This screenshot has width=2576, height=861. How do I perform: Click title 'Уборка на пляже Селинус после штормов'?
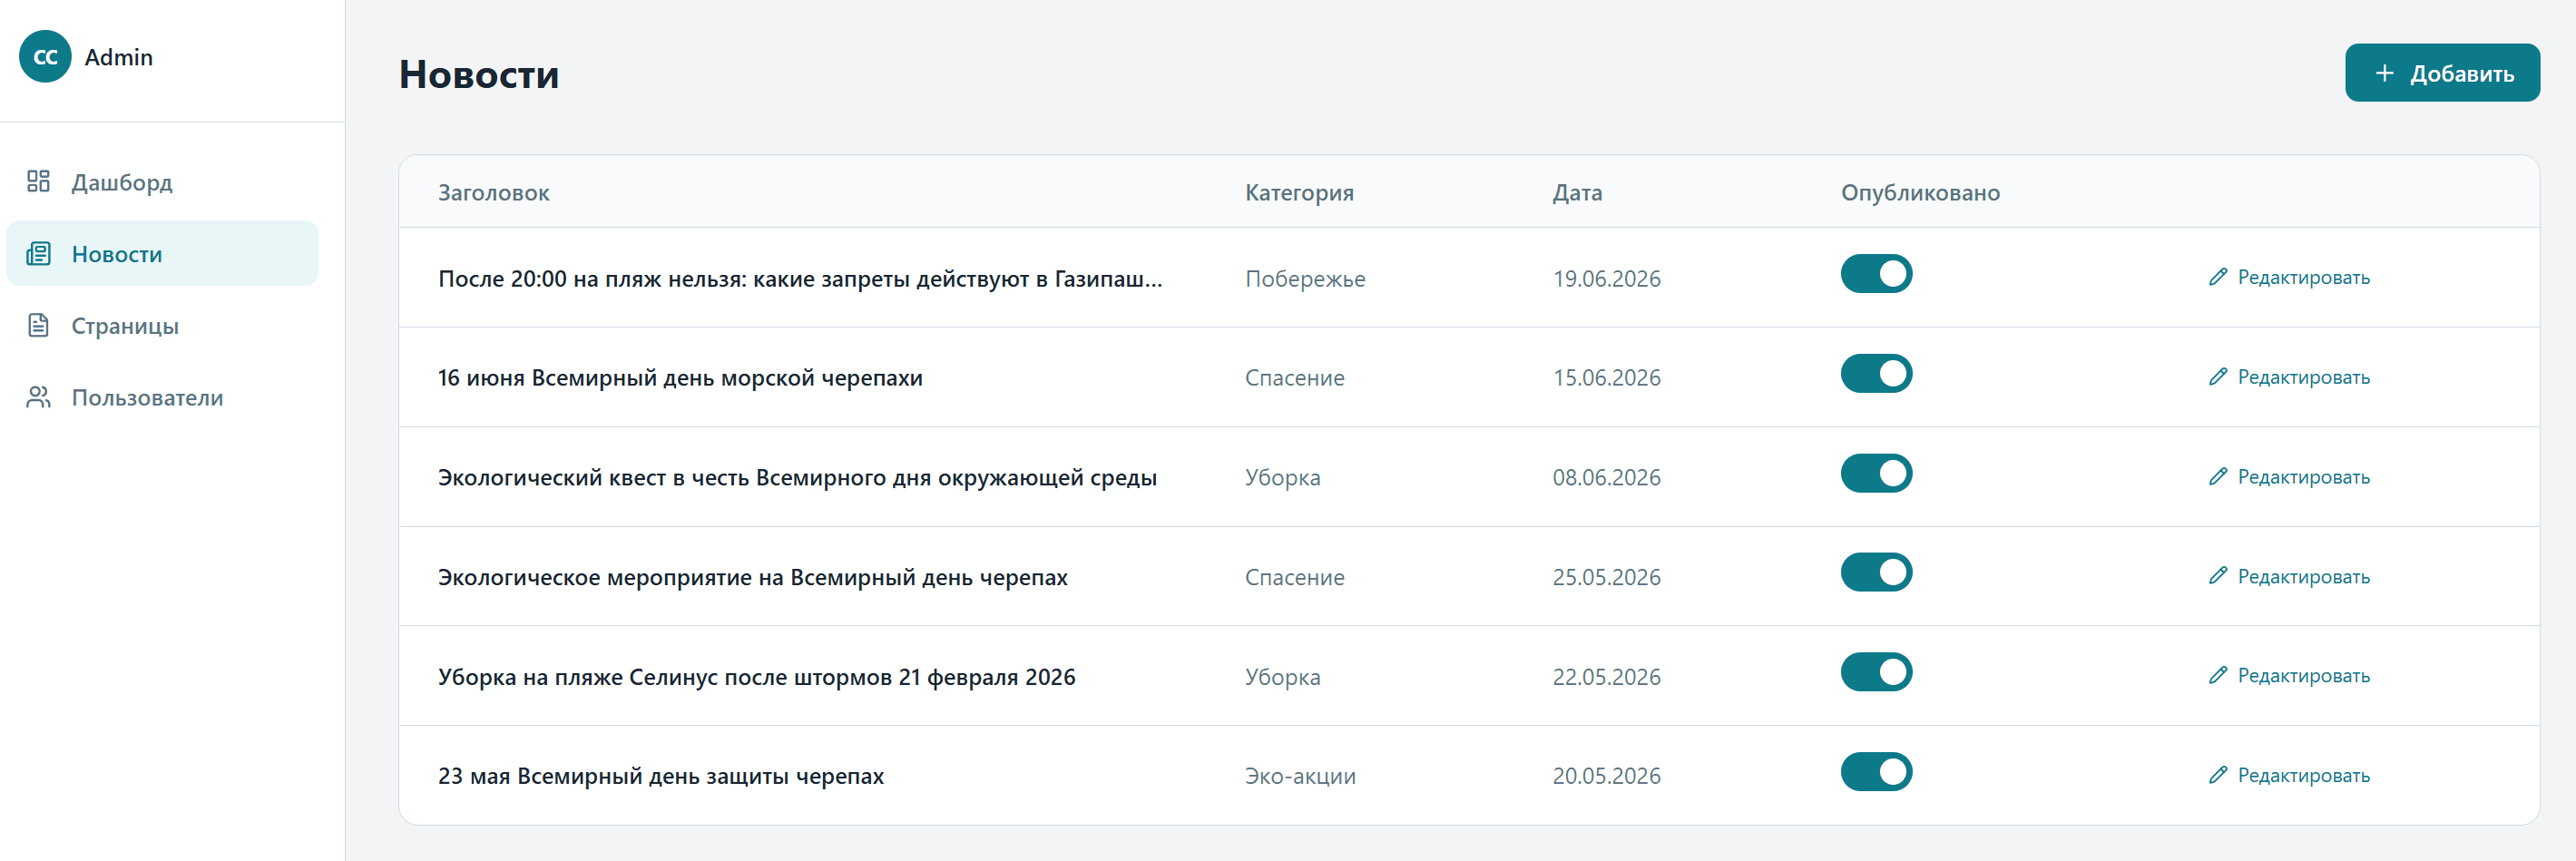pyautogui.click(x=756, y=677)
